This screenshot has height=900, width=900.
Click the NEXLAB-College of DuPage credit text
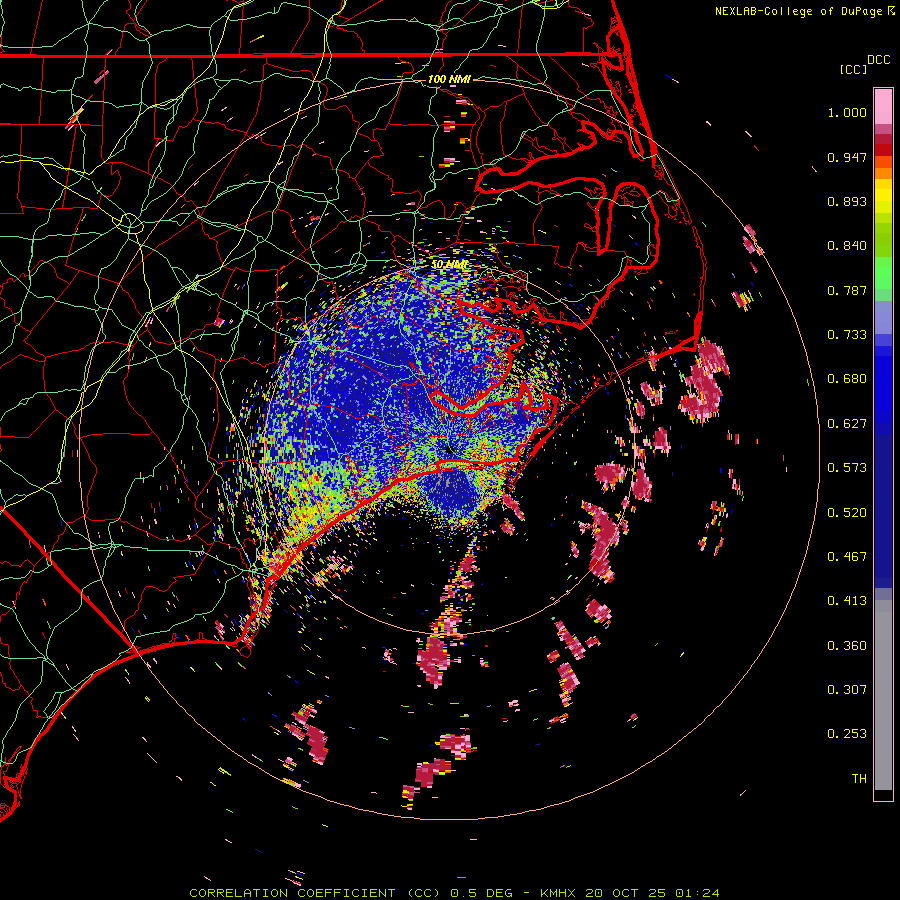[x=798, y=11]
